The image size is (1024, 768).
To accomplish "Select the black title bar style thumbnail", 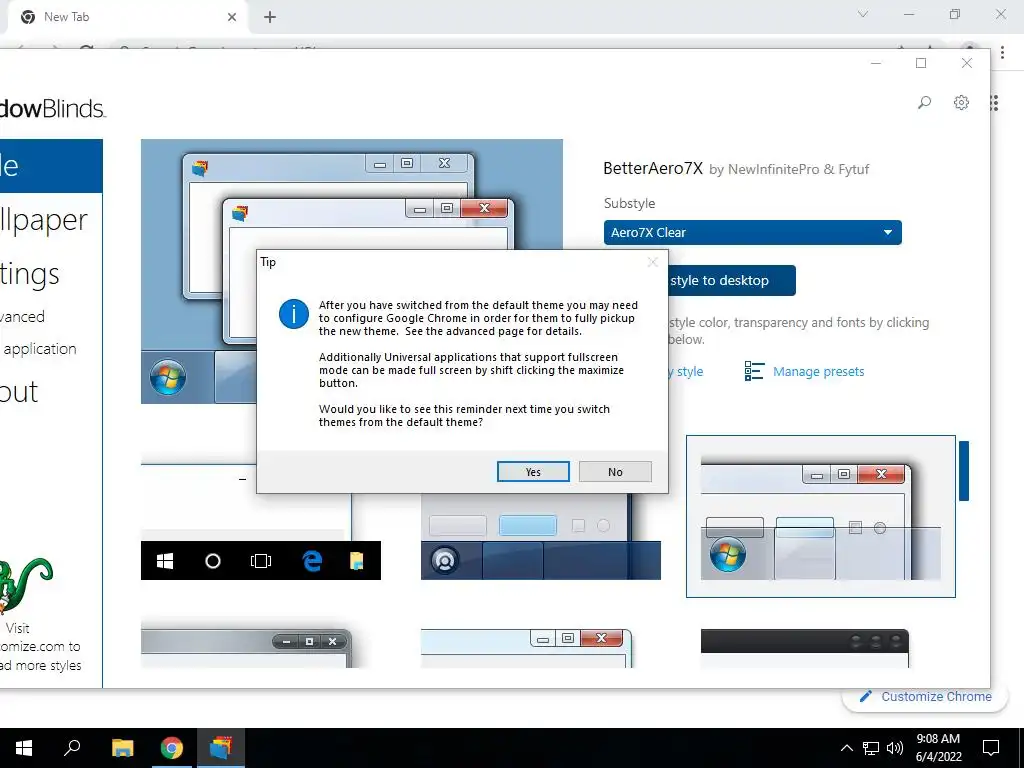I will coord(805,648).
